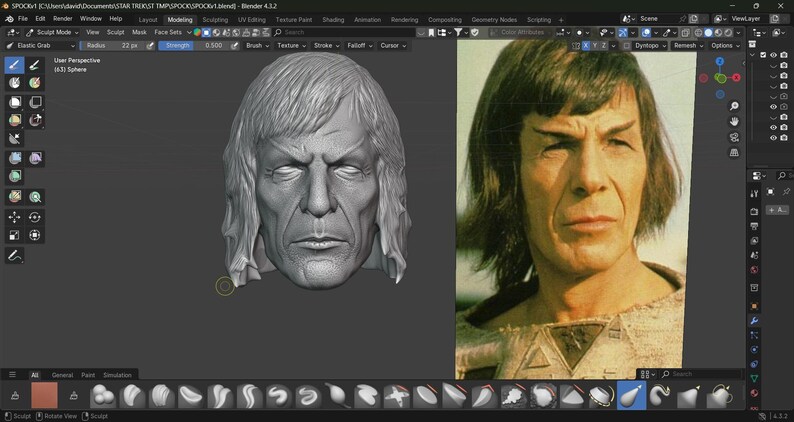Toggle Z-axis symmetry button
This screenshot has width=794, height=422.
[604, 46]
